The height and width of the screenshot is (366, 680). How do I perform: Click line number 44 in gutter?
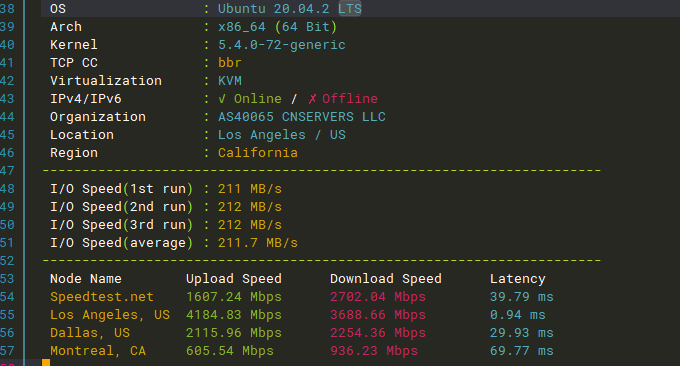coord(7,117)
